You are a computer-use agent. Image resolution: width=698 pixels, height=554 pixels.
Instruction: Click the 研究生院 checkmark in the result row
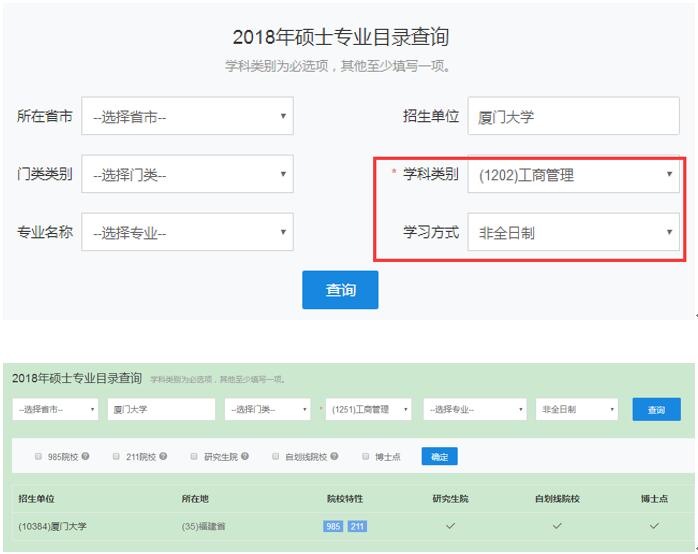[450, 525]
